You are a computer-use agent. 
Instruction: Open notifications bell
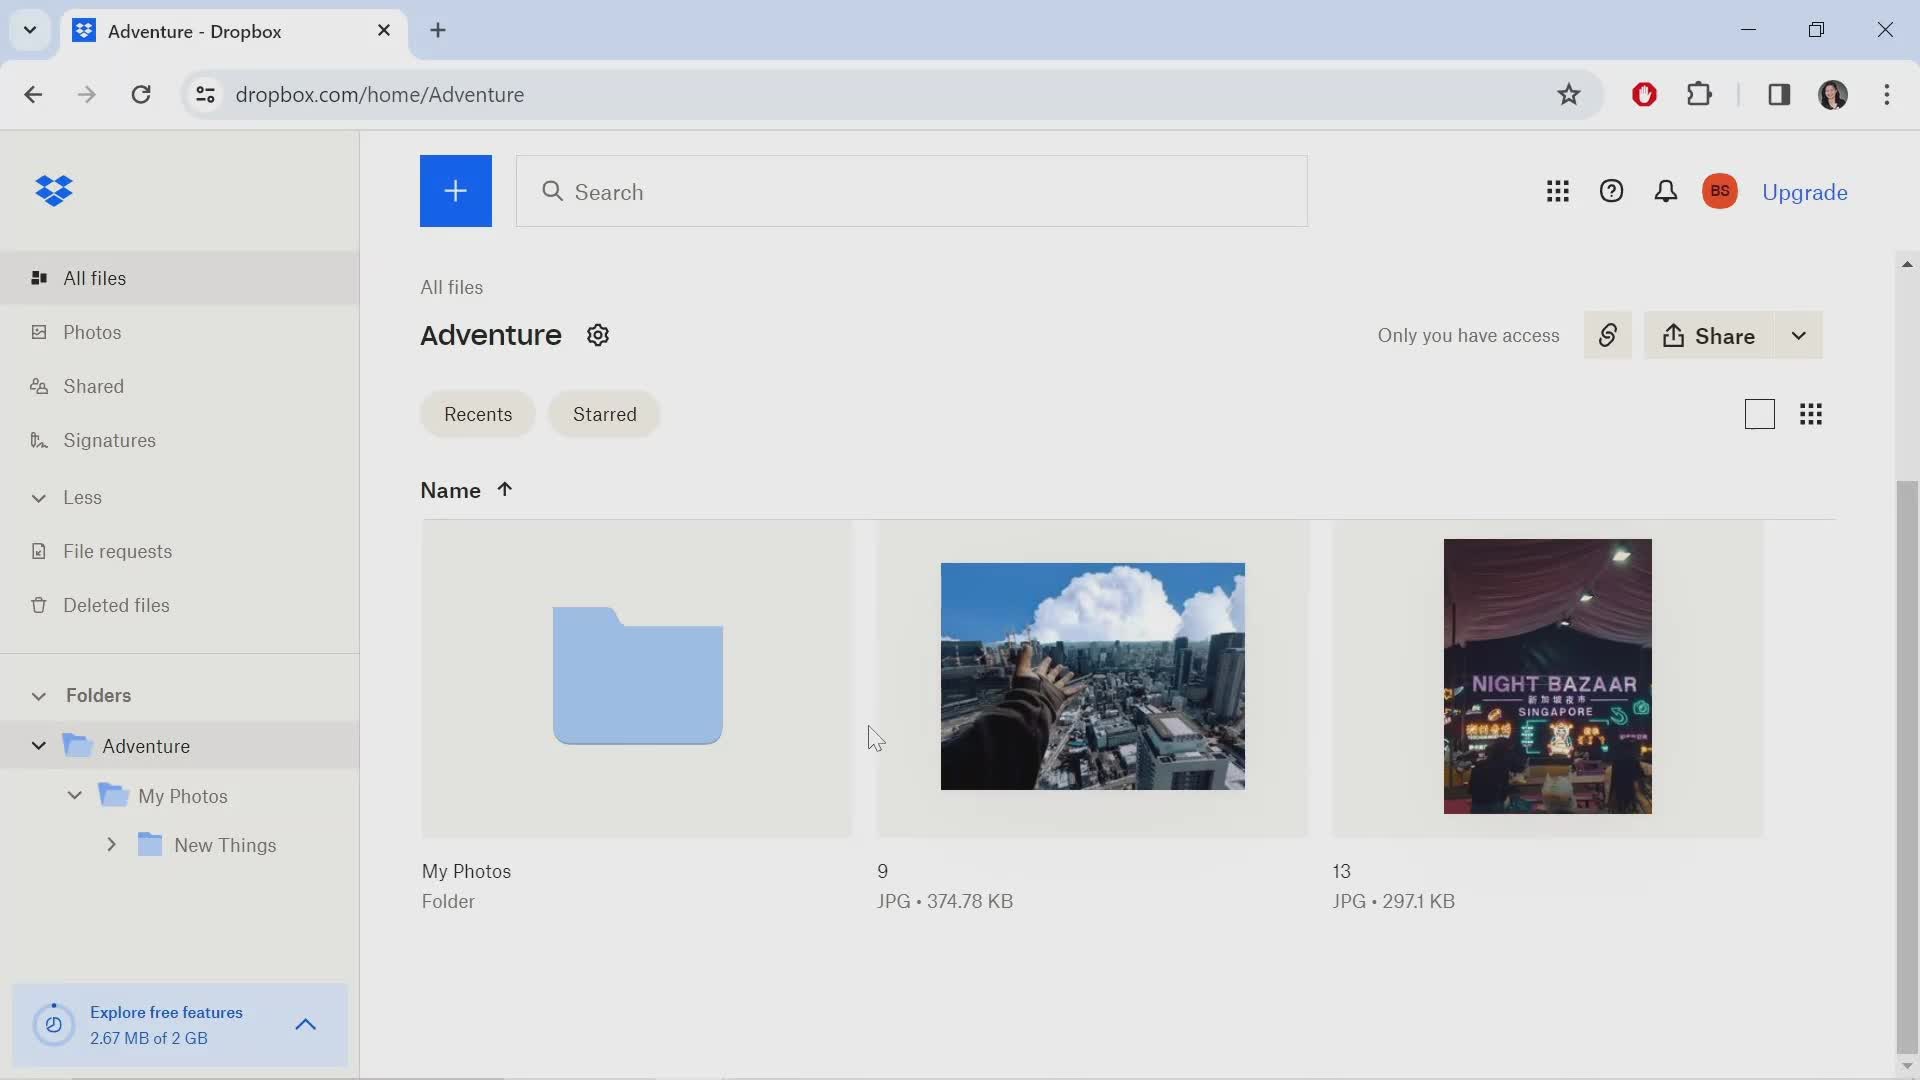1665,191
